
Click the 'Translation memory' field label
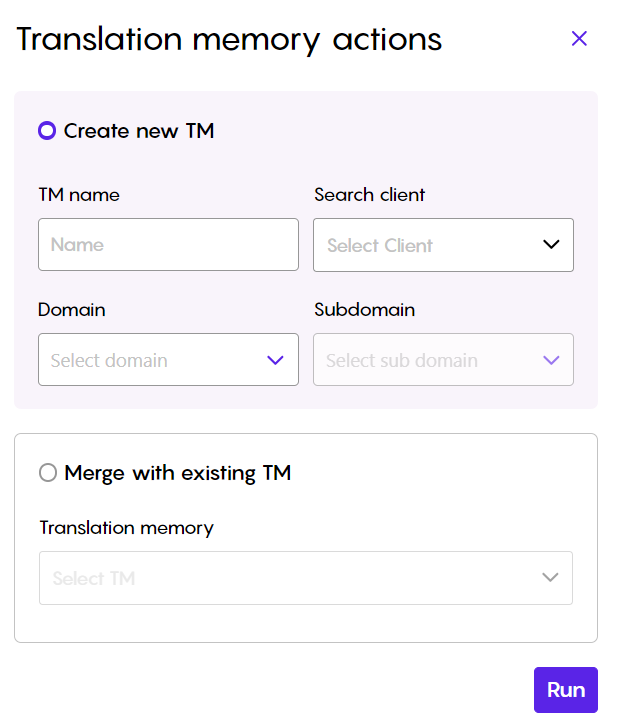point(127,528)
